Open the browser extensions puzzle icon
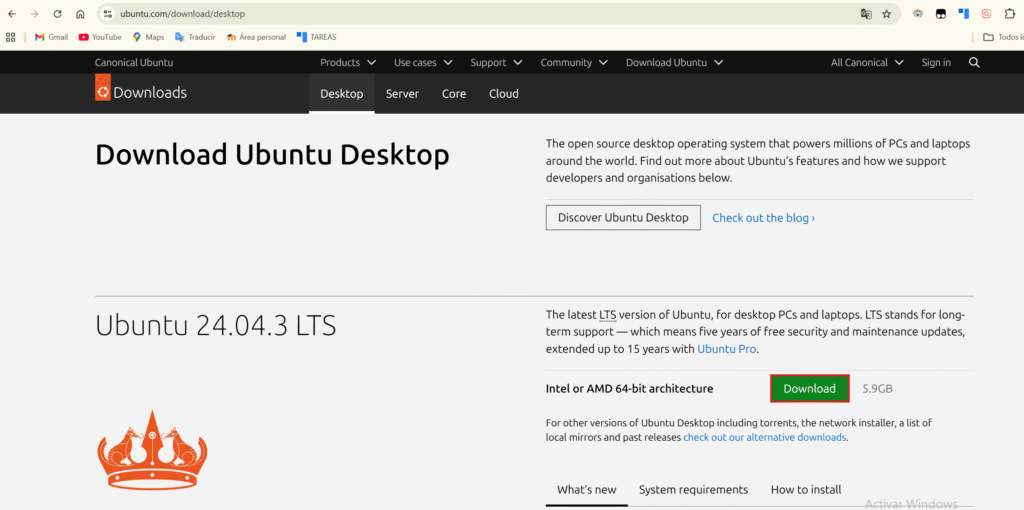This screenshot has width=1024, height=510. (1010, 14)
